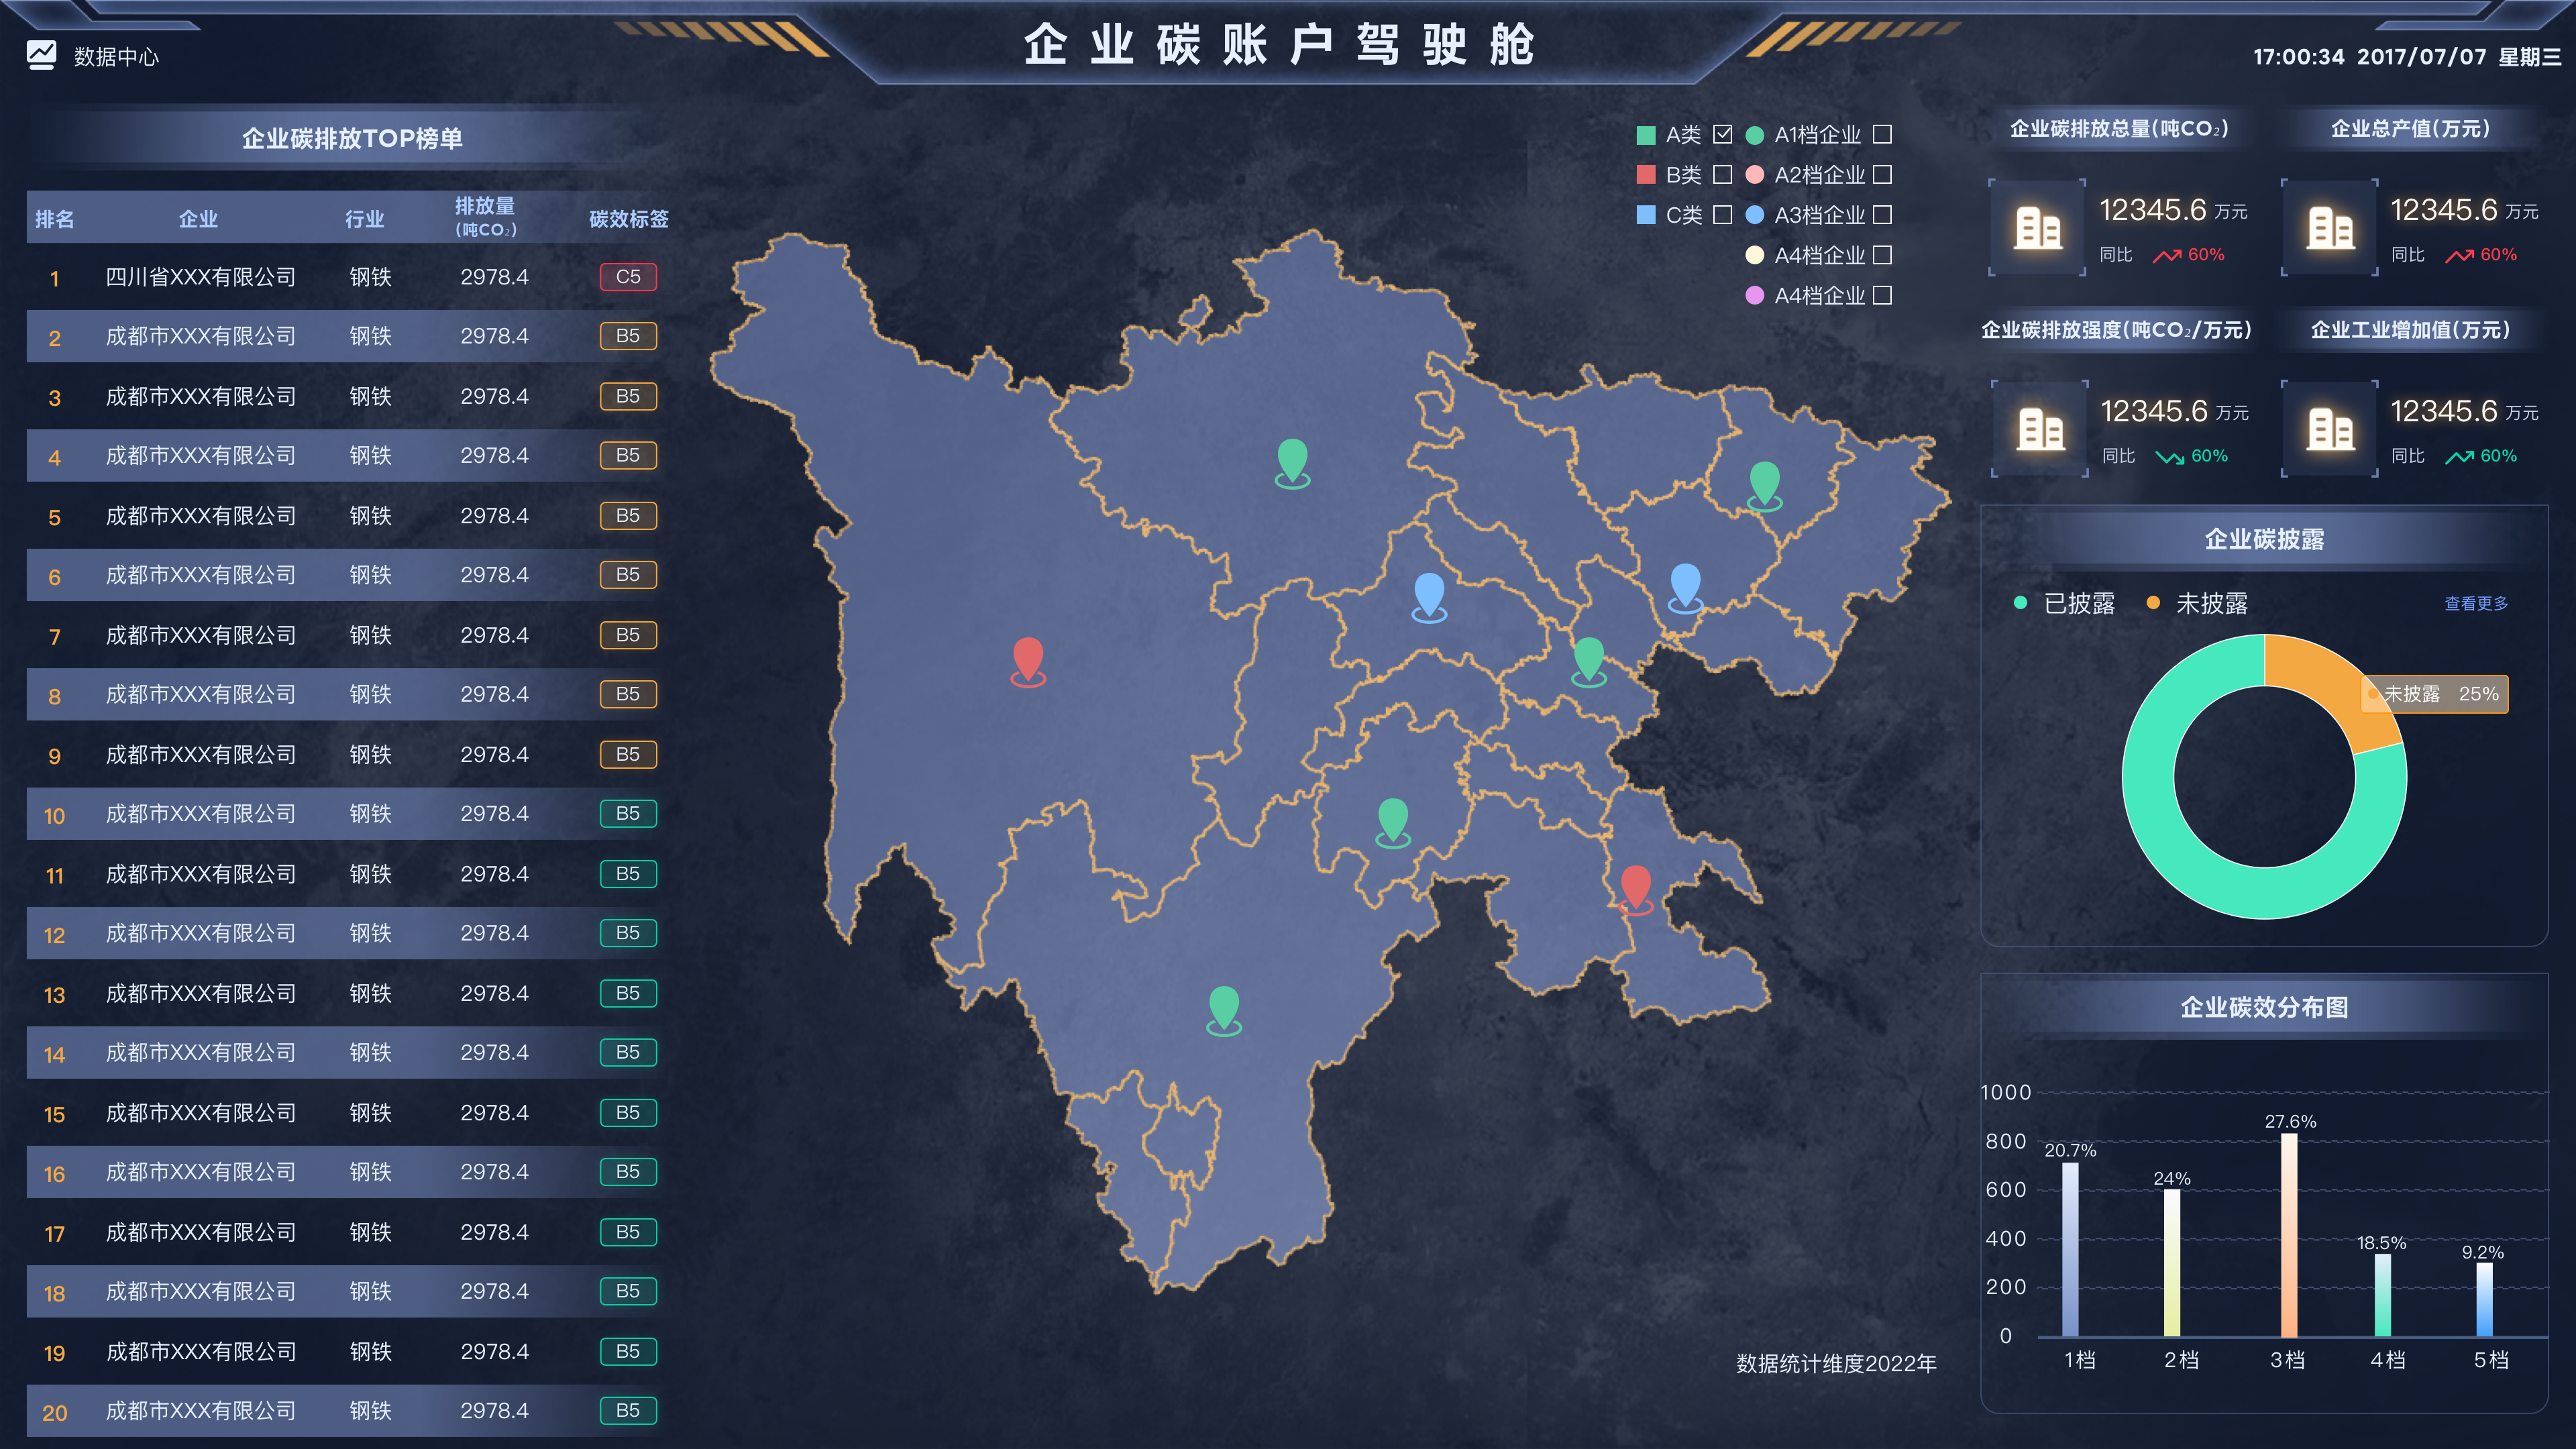Click building icon beside 企业碳排放总量 value

pyautogui.click(x=2037, y=228)
